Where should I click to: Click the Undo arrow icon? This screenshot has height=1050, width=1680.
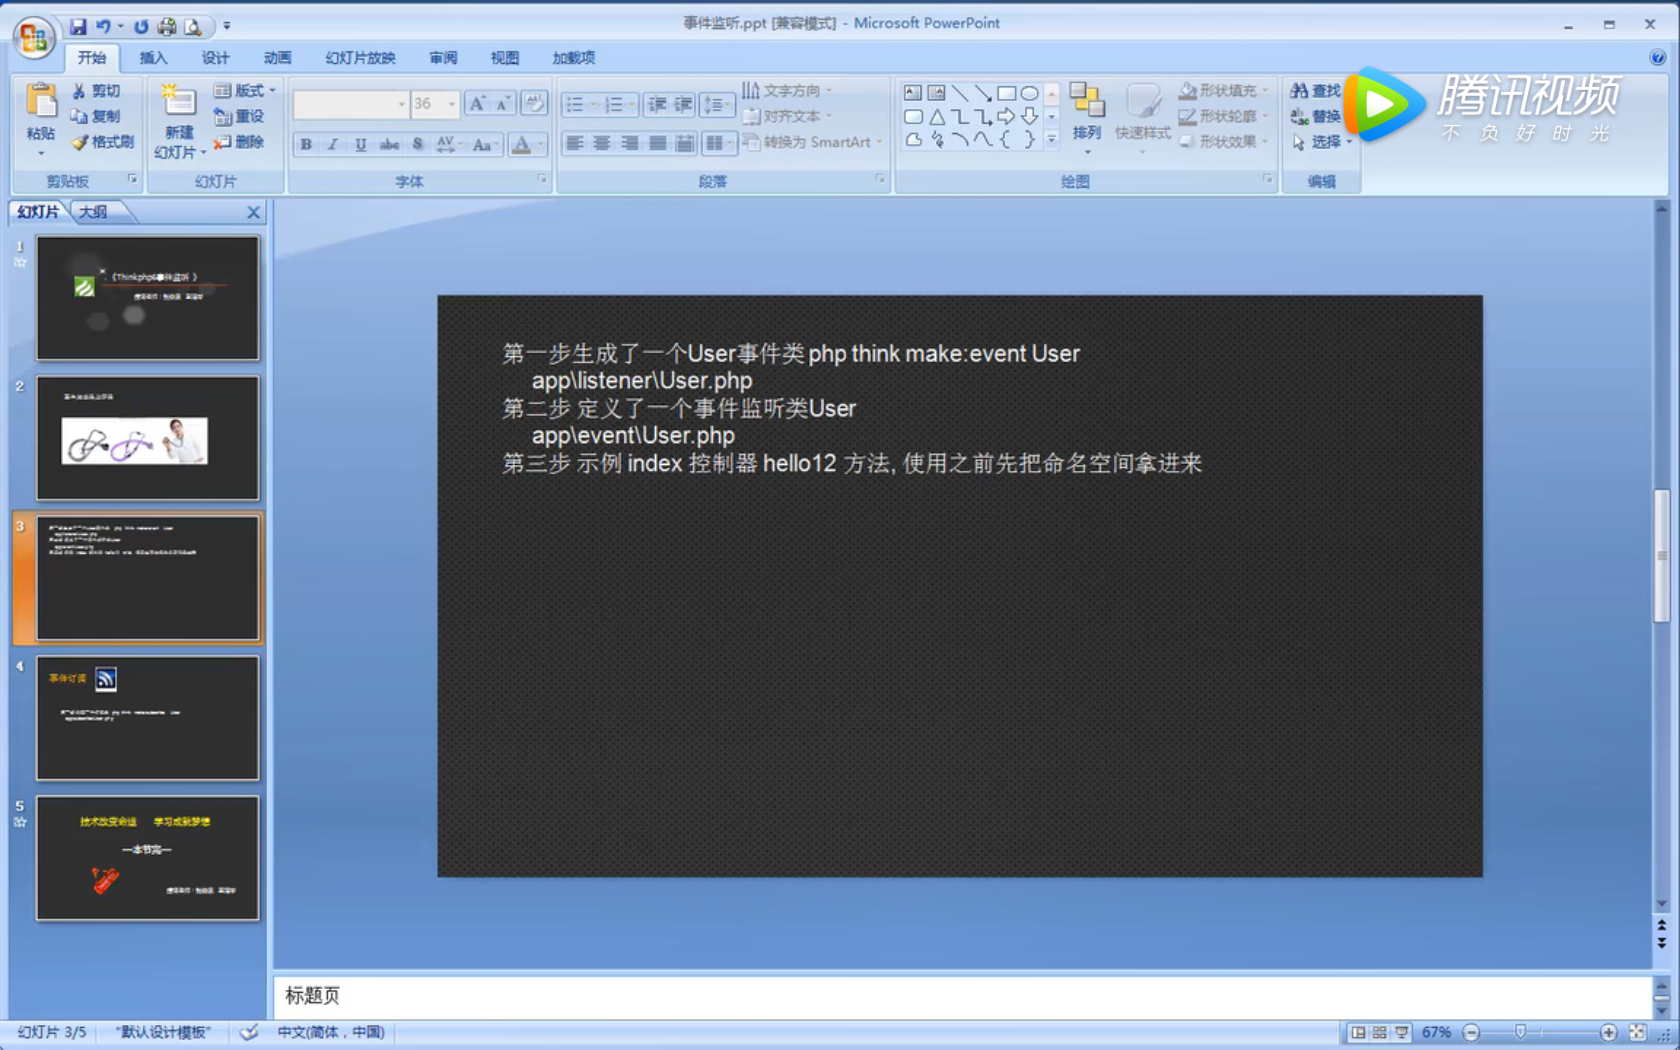[x=103, y=26]
